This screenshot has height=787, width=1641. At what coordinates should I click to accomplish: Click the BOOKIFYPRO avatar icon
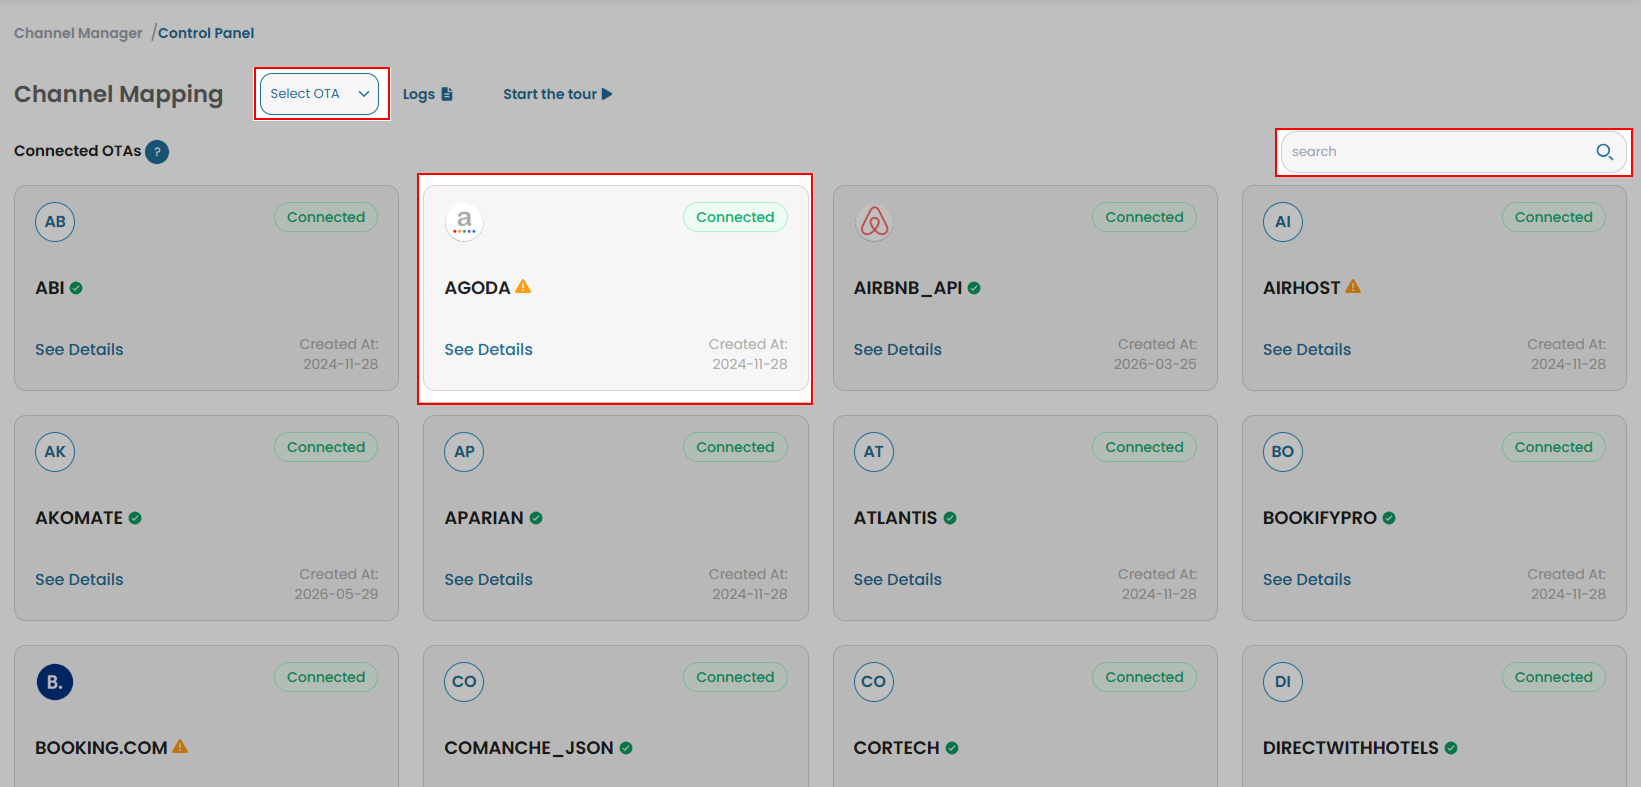pos(1283,452)
